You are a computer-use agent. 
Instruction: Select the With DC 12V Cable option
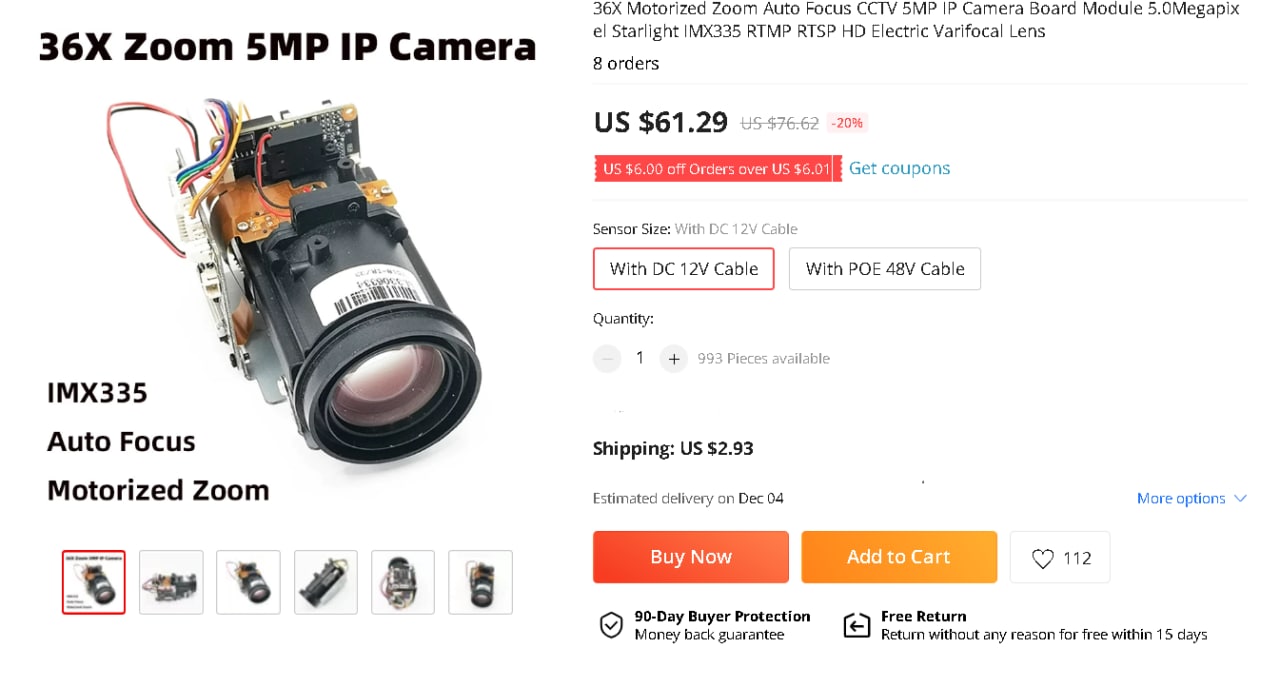click(684, 269)
